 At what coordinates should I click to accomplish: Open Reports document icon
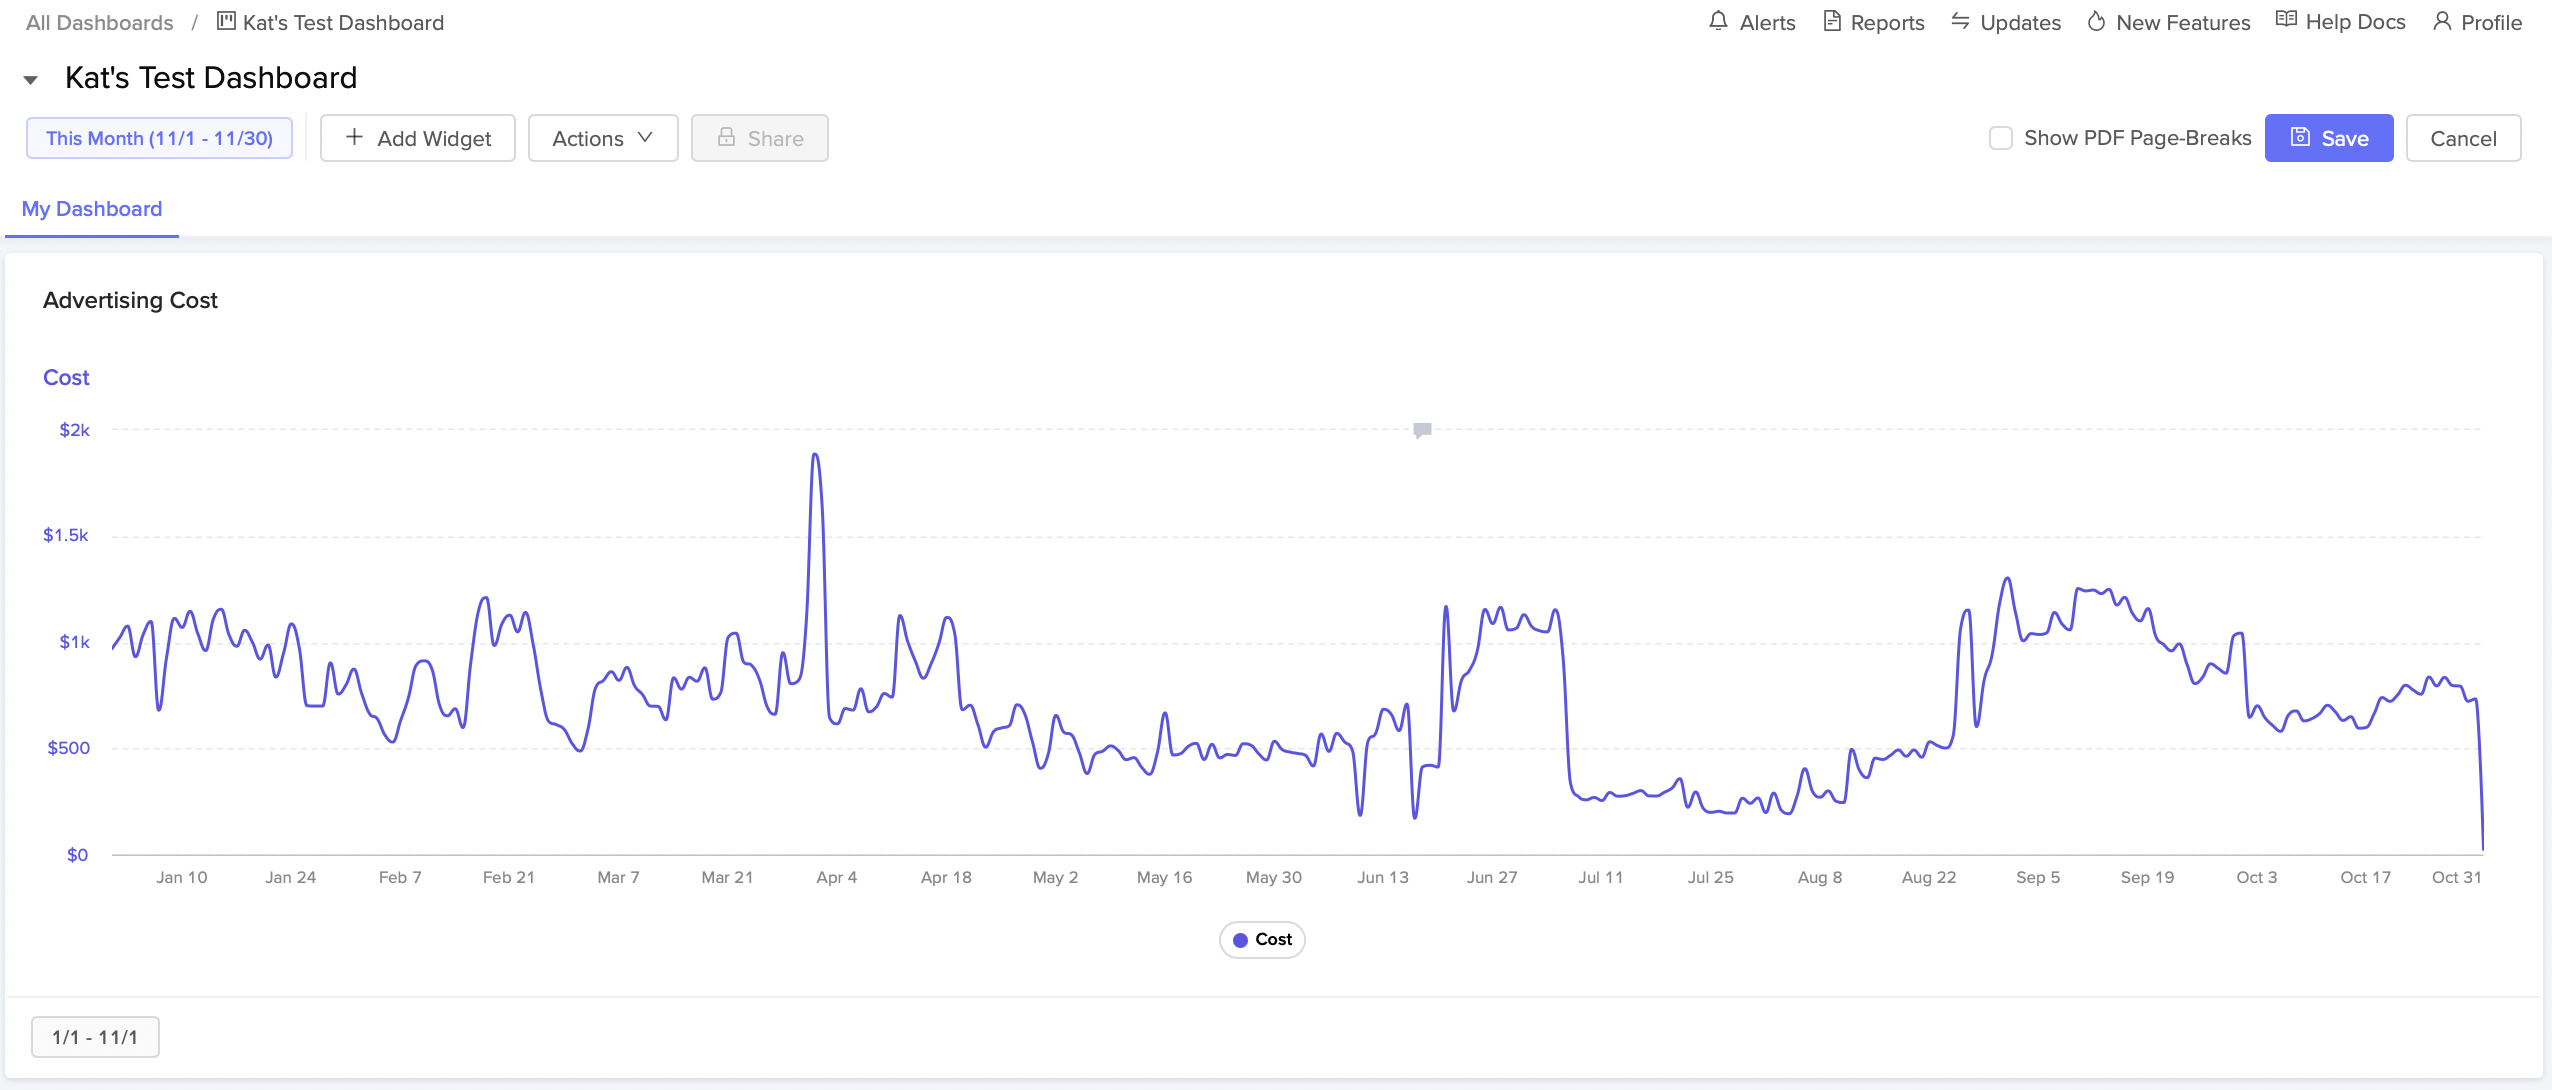point(1832,21)
